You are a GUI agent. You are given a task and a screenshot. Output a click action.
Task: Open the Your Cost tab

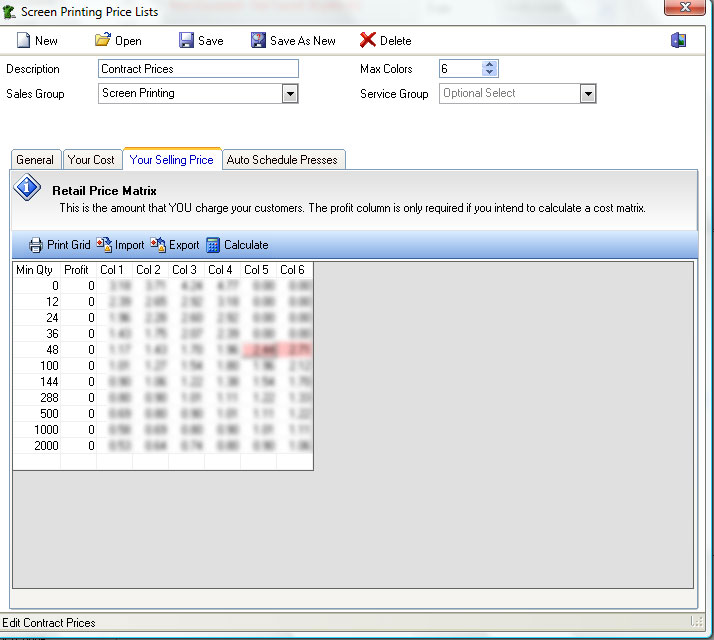click(x=91, y=160)
